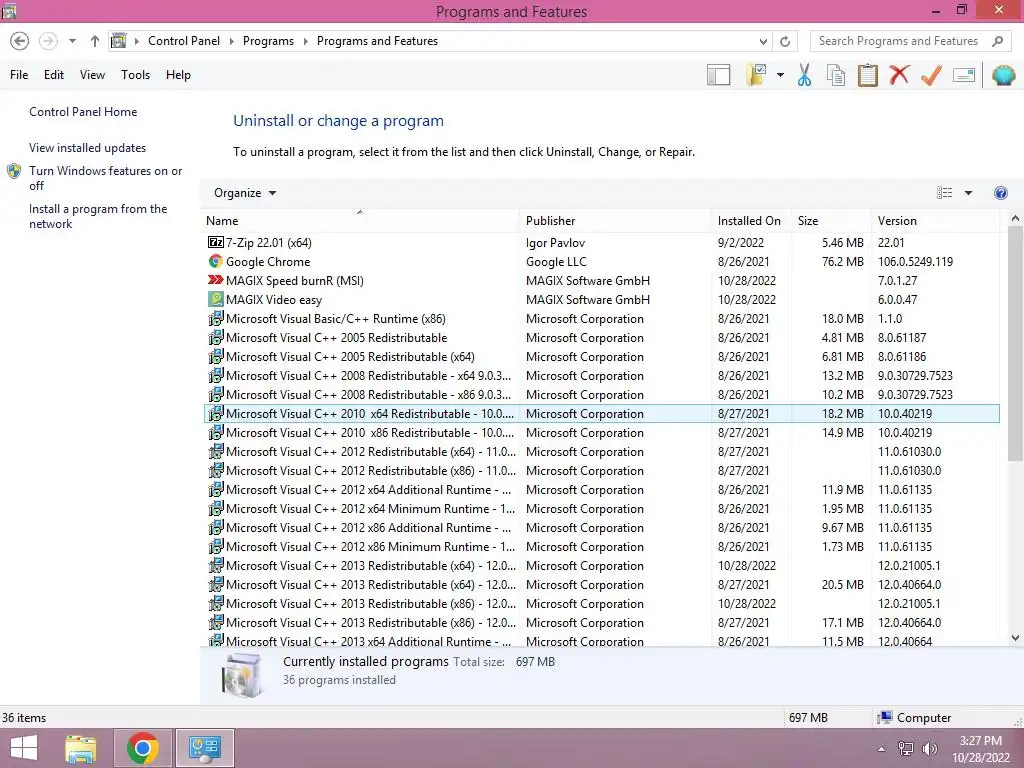Viewport: 1024px width, 768px height.
Task: Click Turn Windows features on or off
Action: point(105,178)
